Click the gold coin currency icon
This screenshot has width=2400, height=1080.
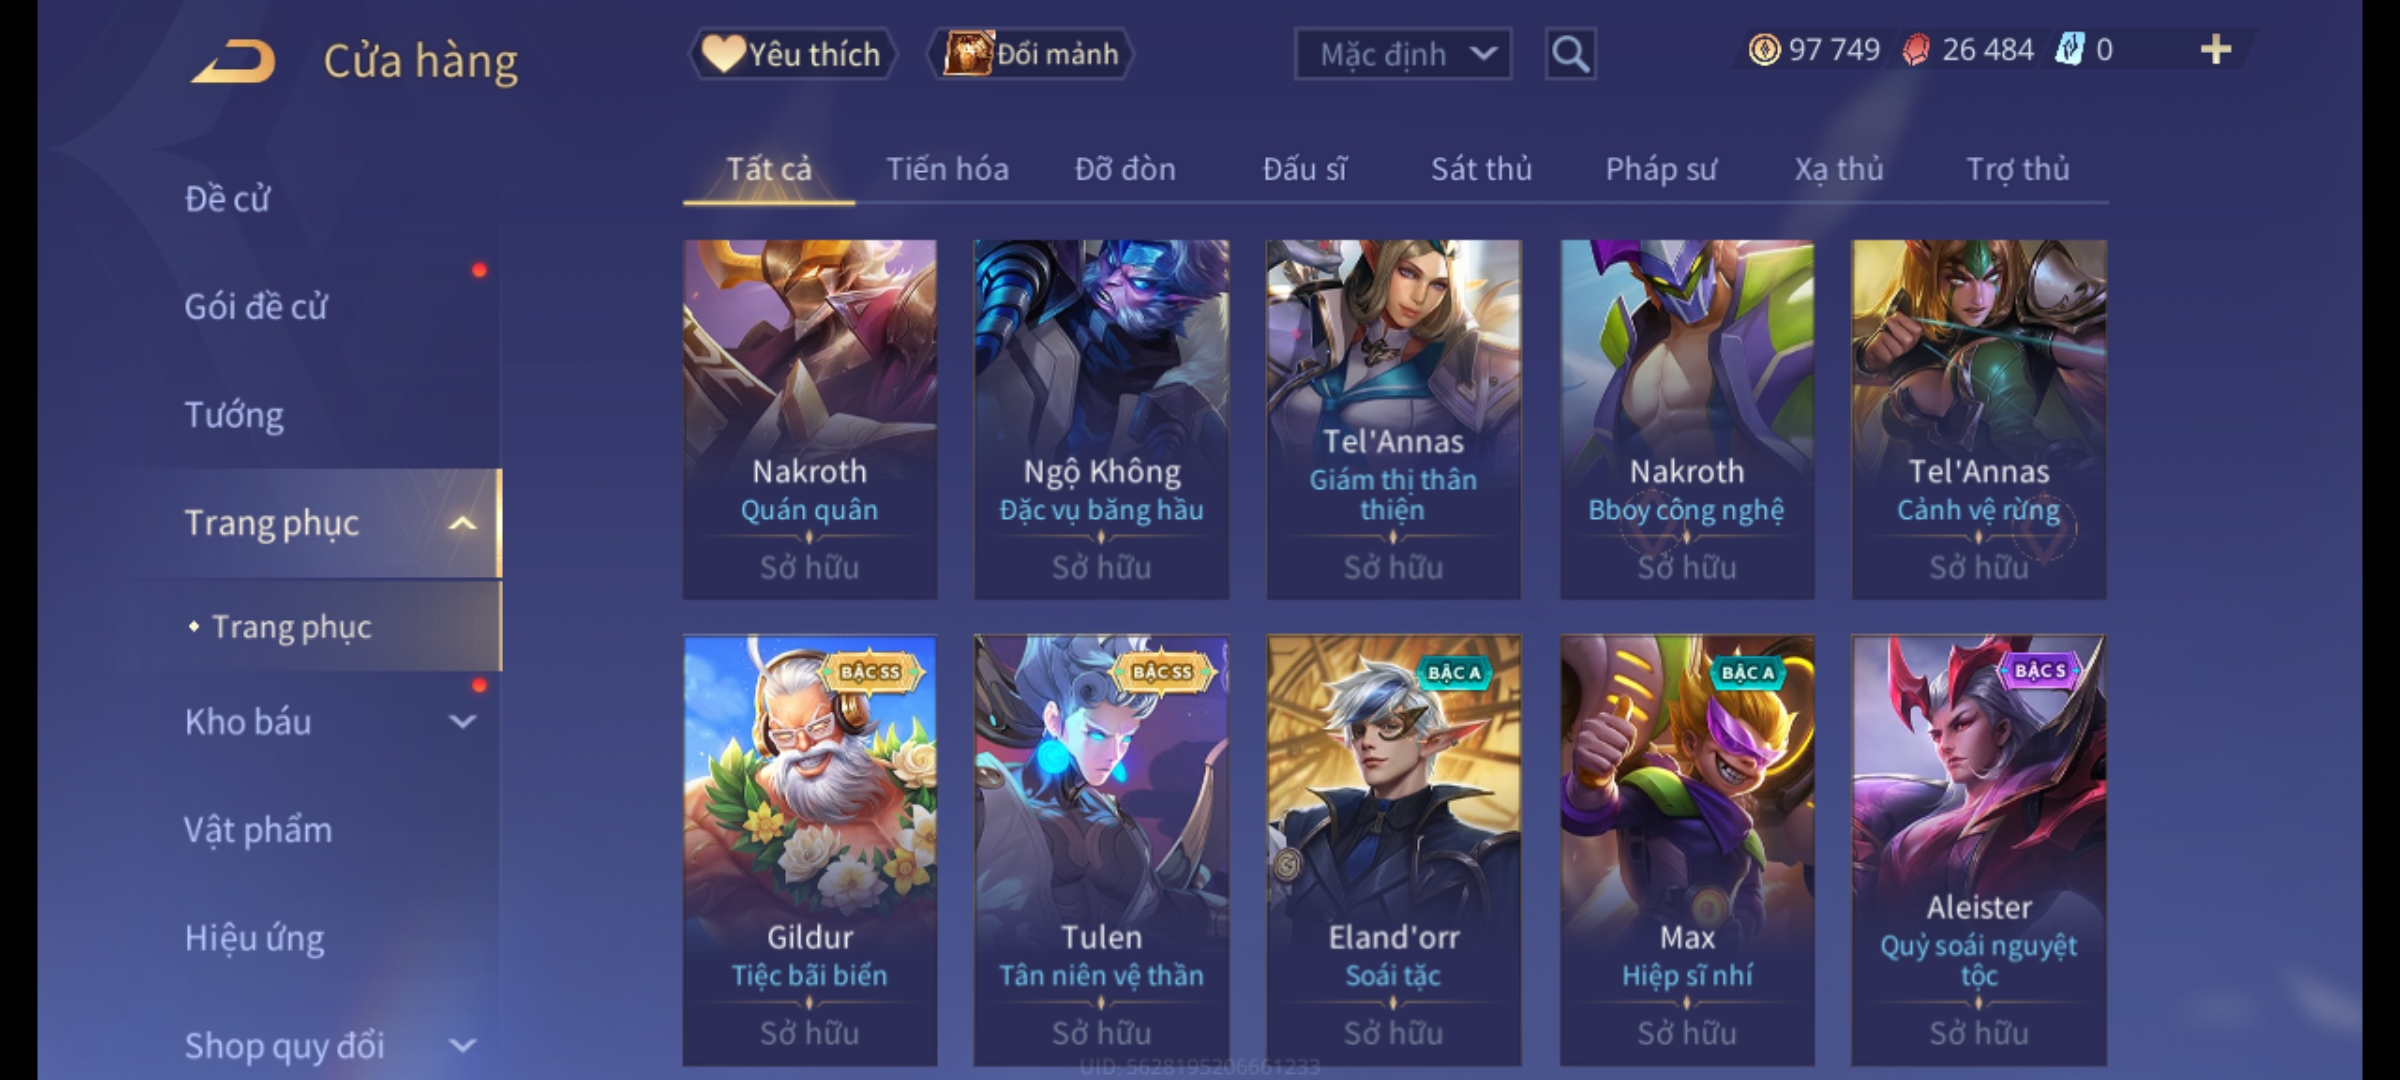point(1764,50)
